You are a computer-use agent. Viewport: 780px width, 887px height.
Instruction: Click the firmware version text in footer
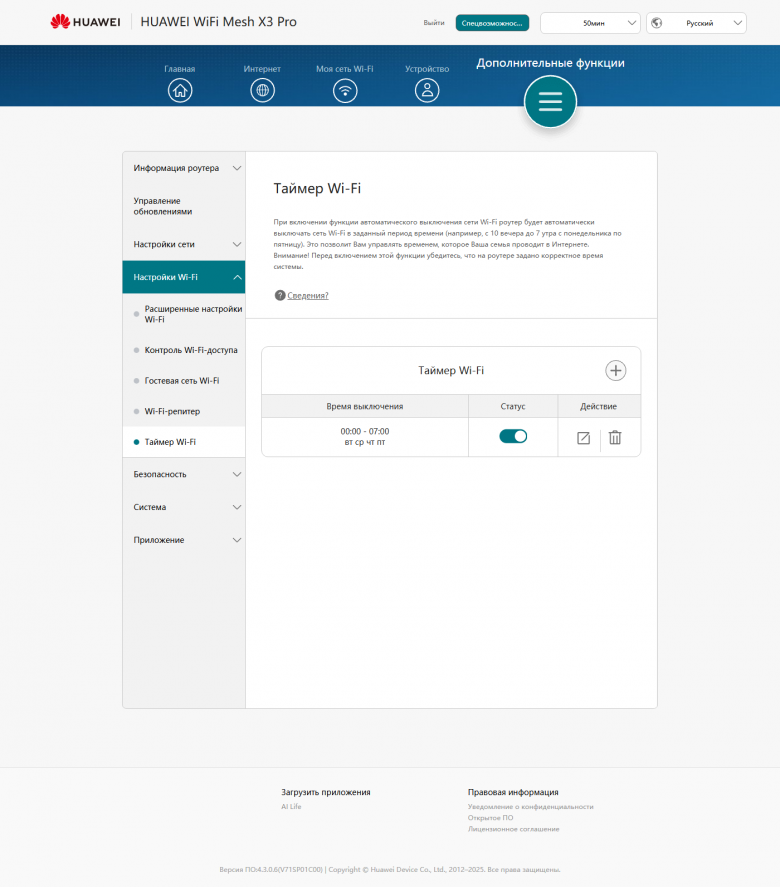(271, 869)
